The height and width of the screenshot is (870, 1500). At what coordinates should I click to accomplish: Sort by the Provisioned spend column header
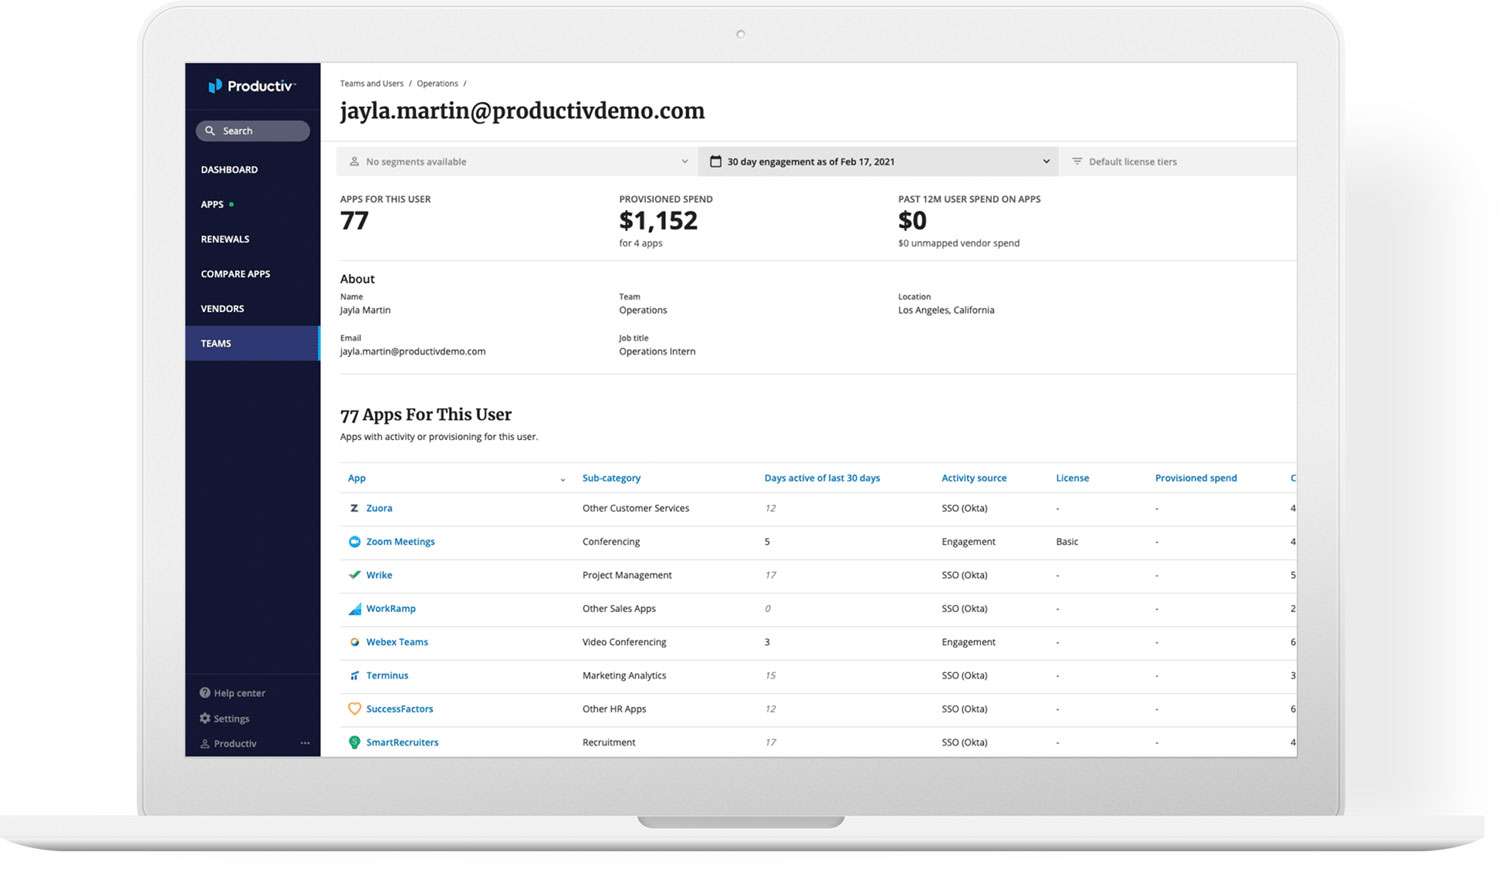pos(1196,478)
